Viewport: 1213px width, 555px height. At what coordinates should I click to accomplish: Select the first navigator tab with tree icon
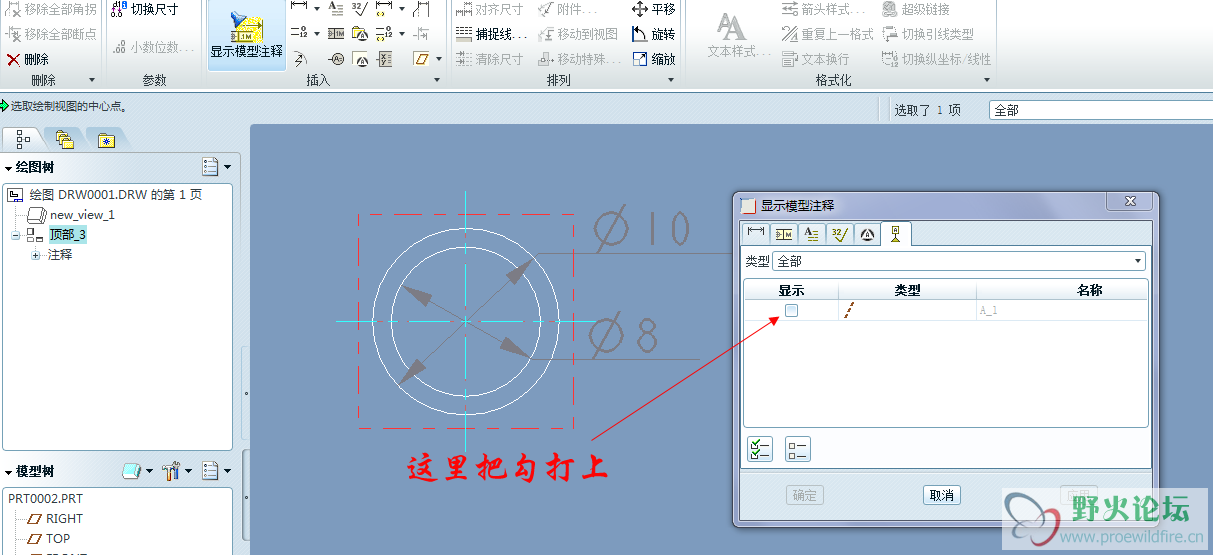pos(23,139)
